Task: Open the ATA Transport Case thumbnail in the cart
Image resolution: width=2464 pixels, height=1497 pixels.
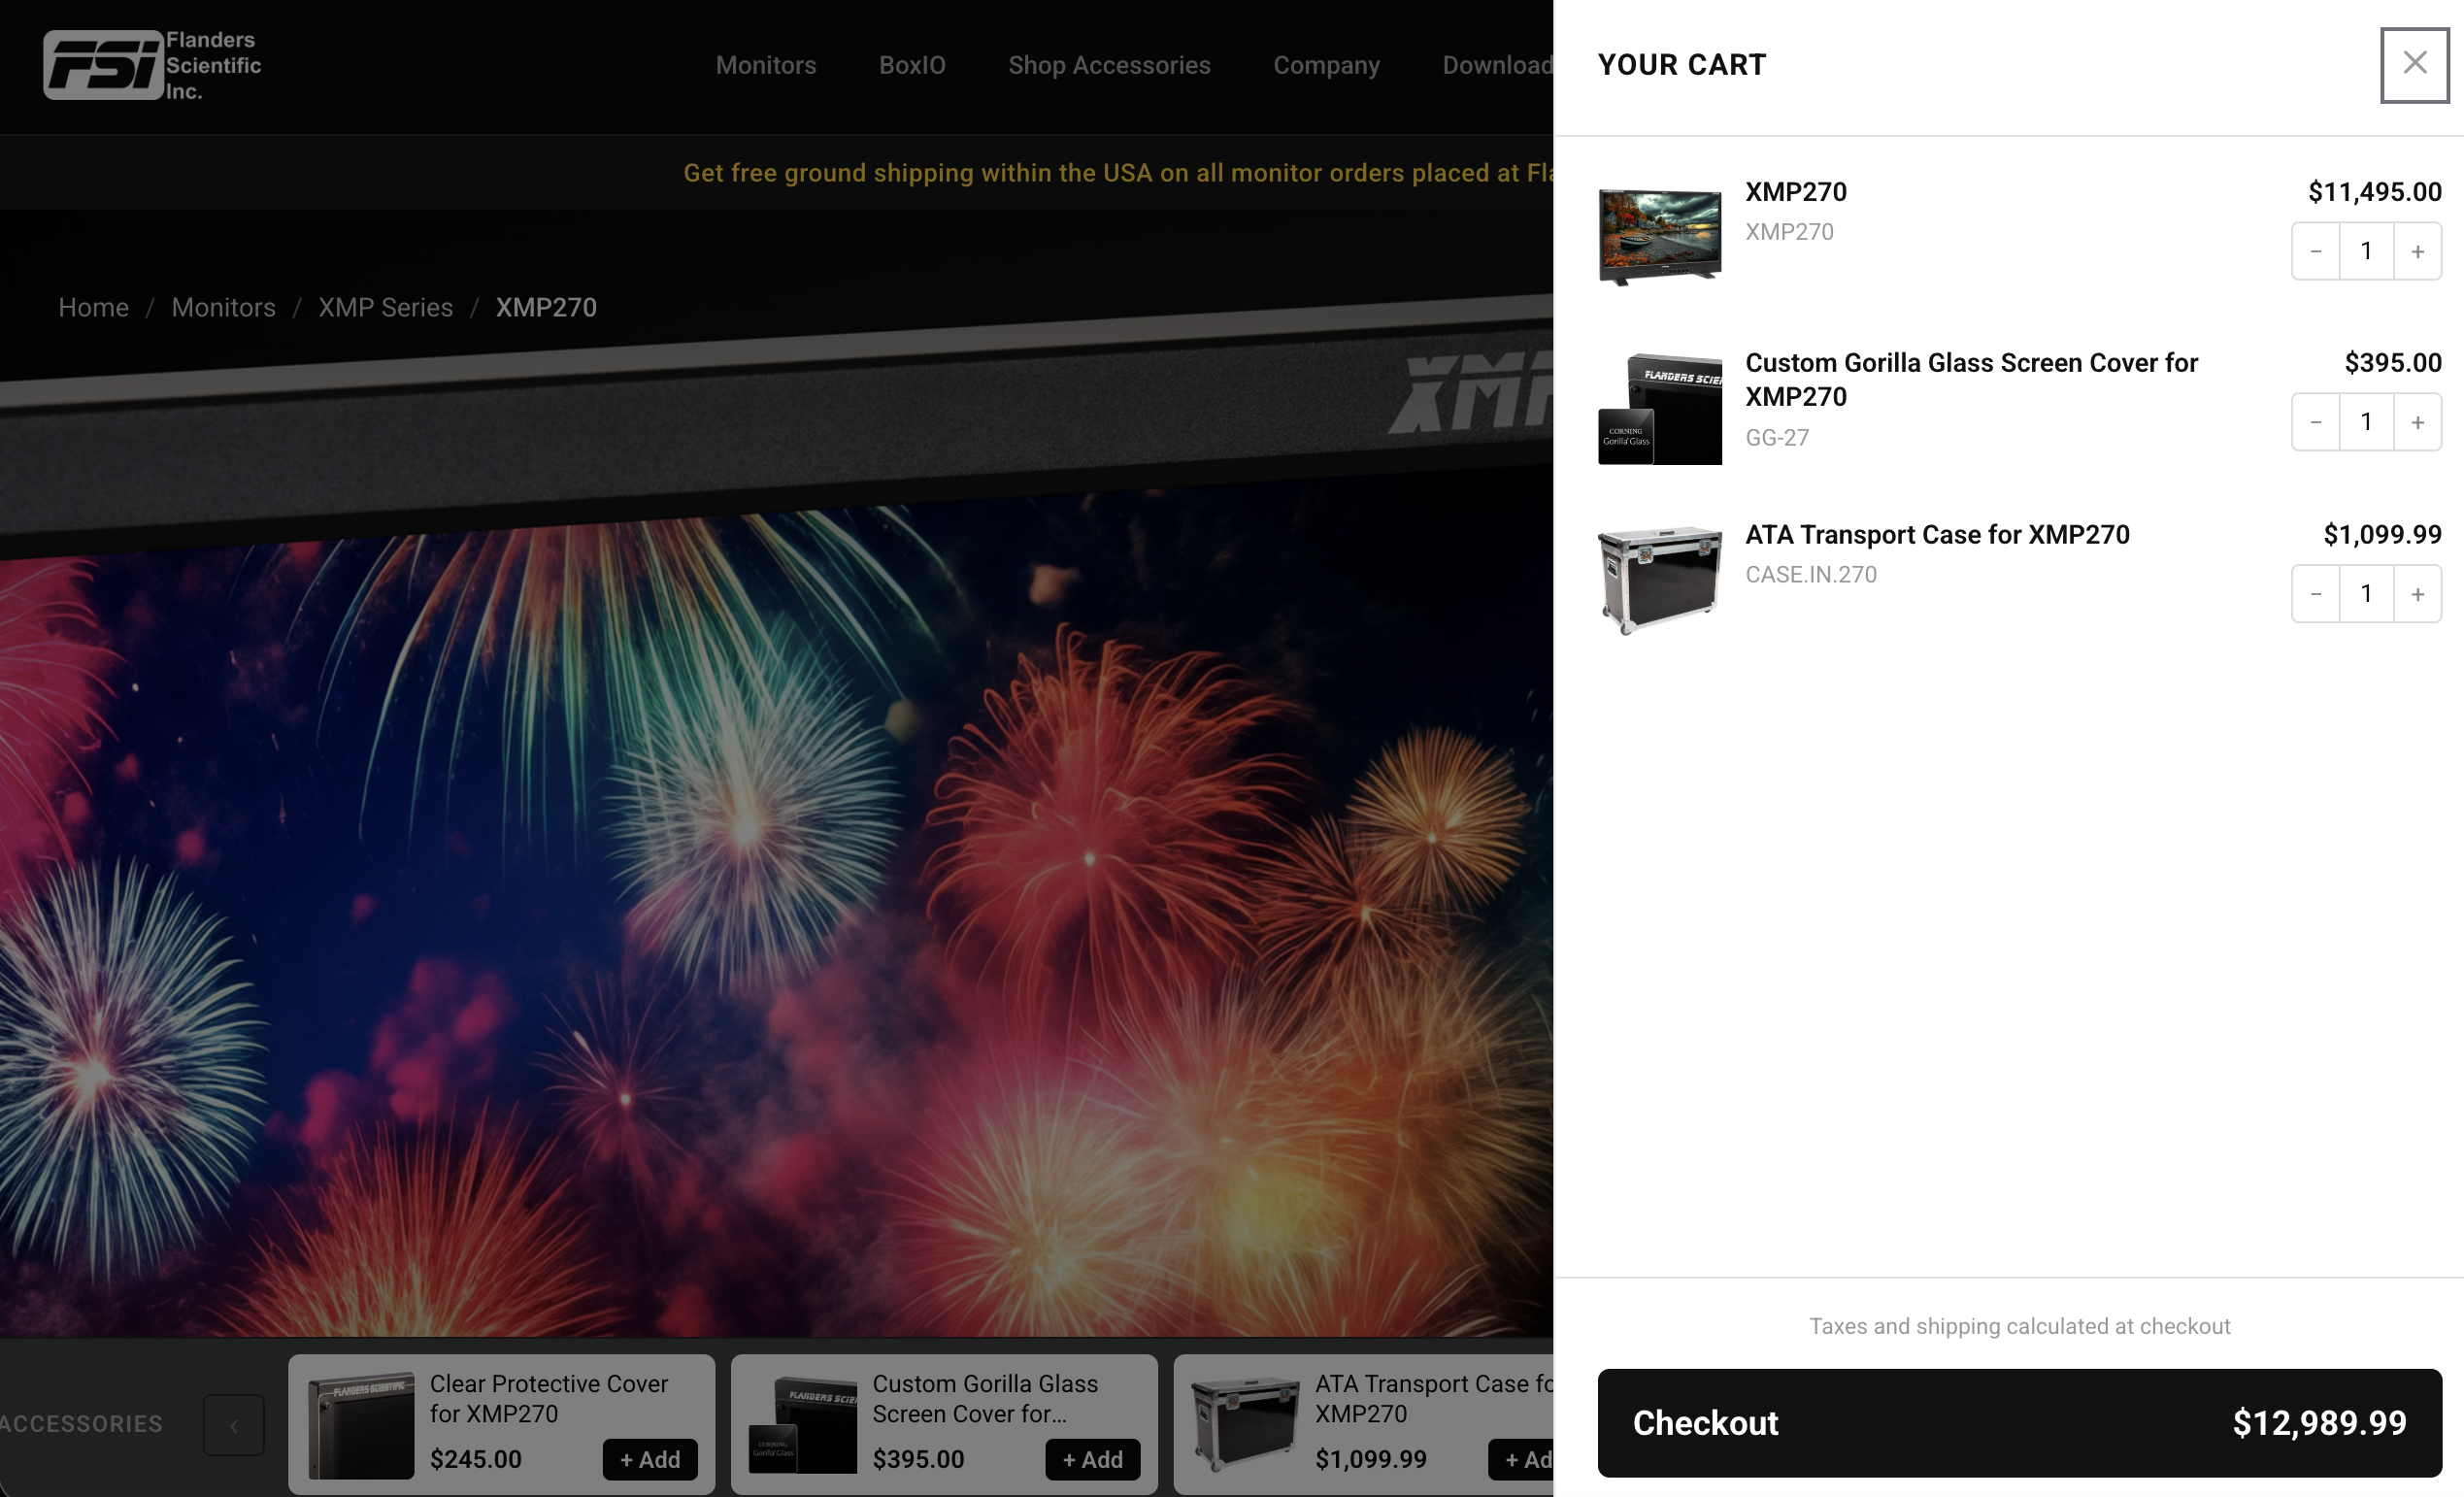Action: 1660,580
